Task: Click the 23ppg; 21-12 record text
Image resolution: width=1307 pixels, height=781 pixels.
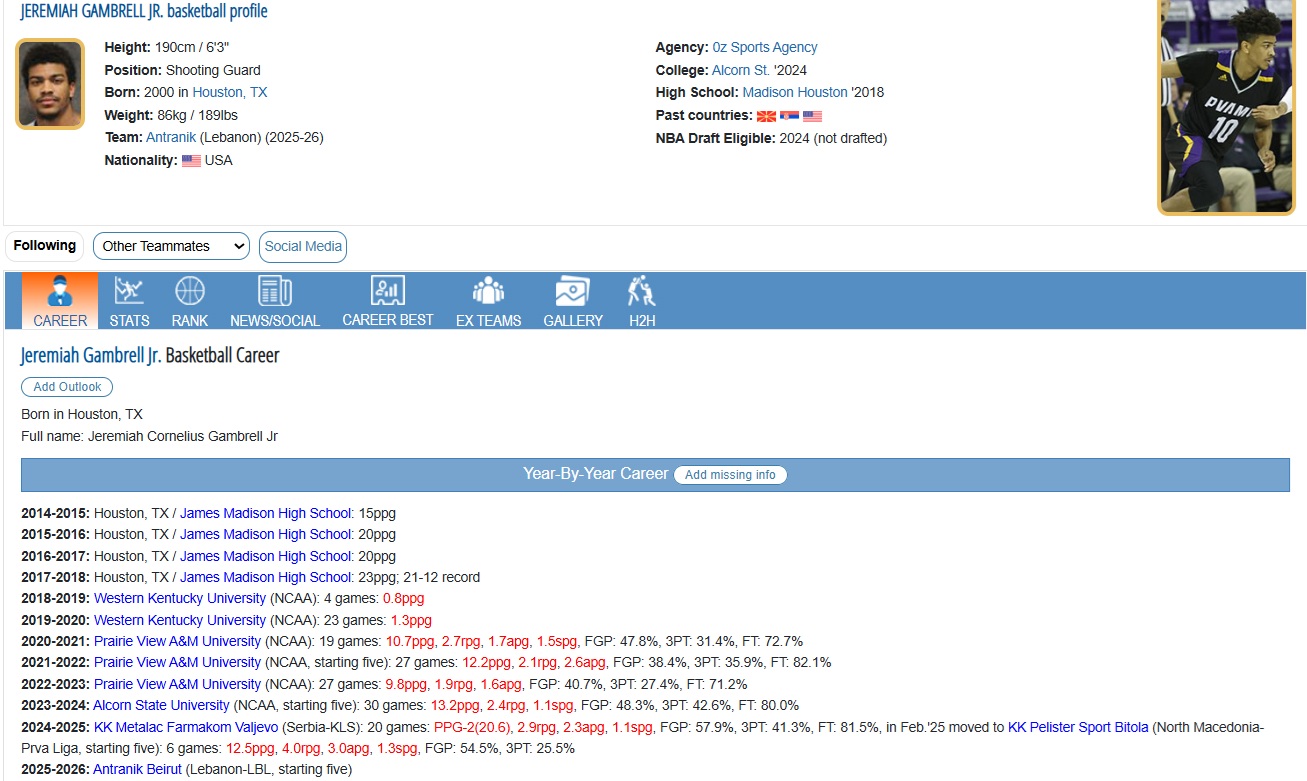Action: (418, 577)
